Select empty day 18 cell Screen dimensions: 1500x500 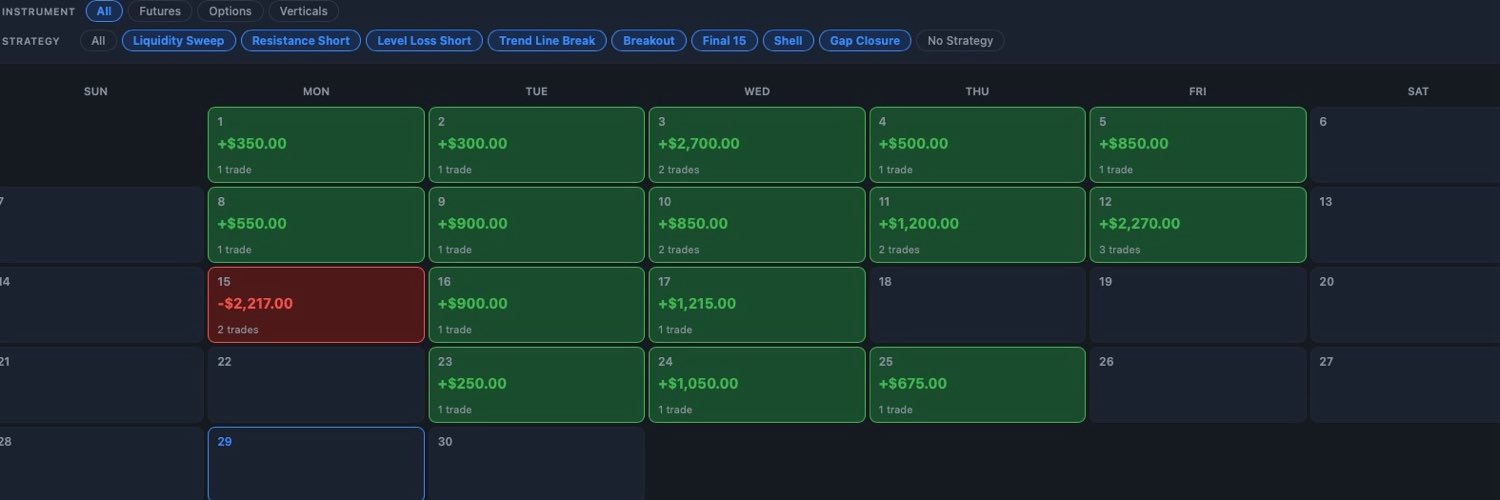pos(977,305)
